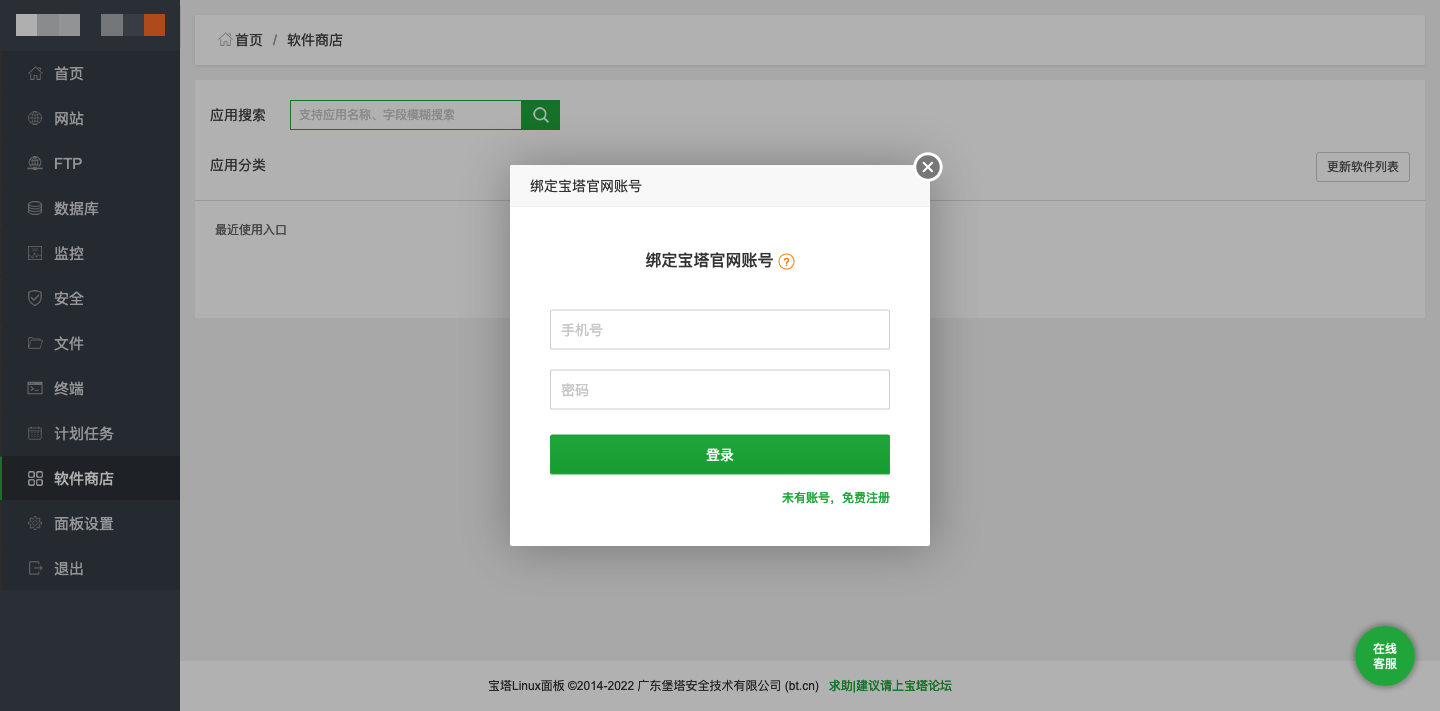Focus the 手机号 input field

tap(719, 329)
